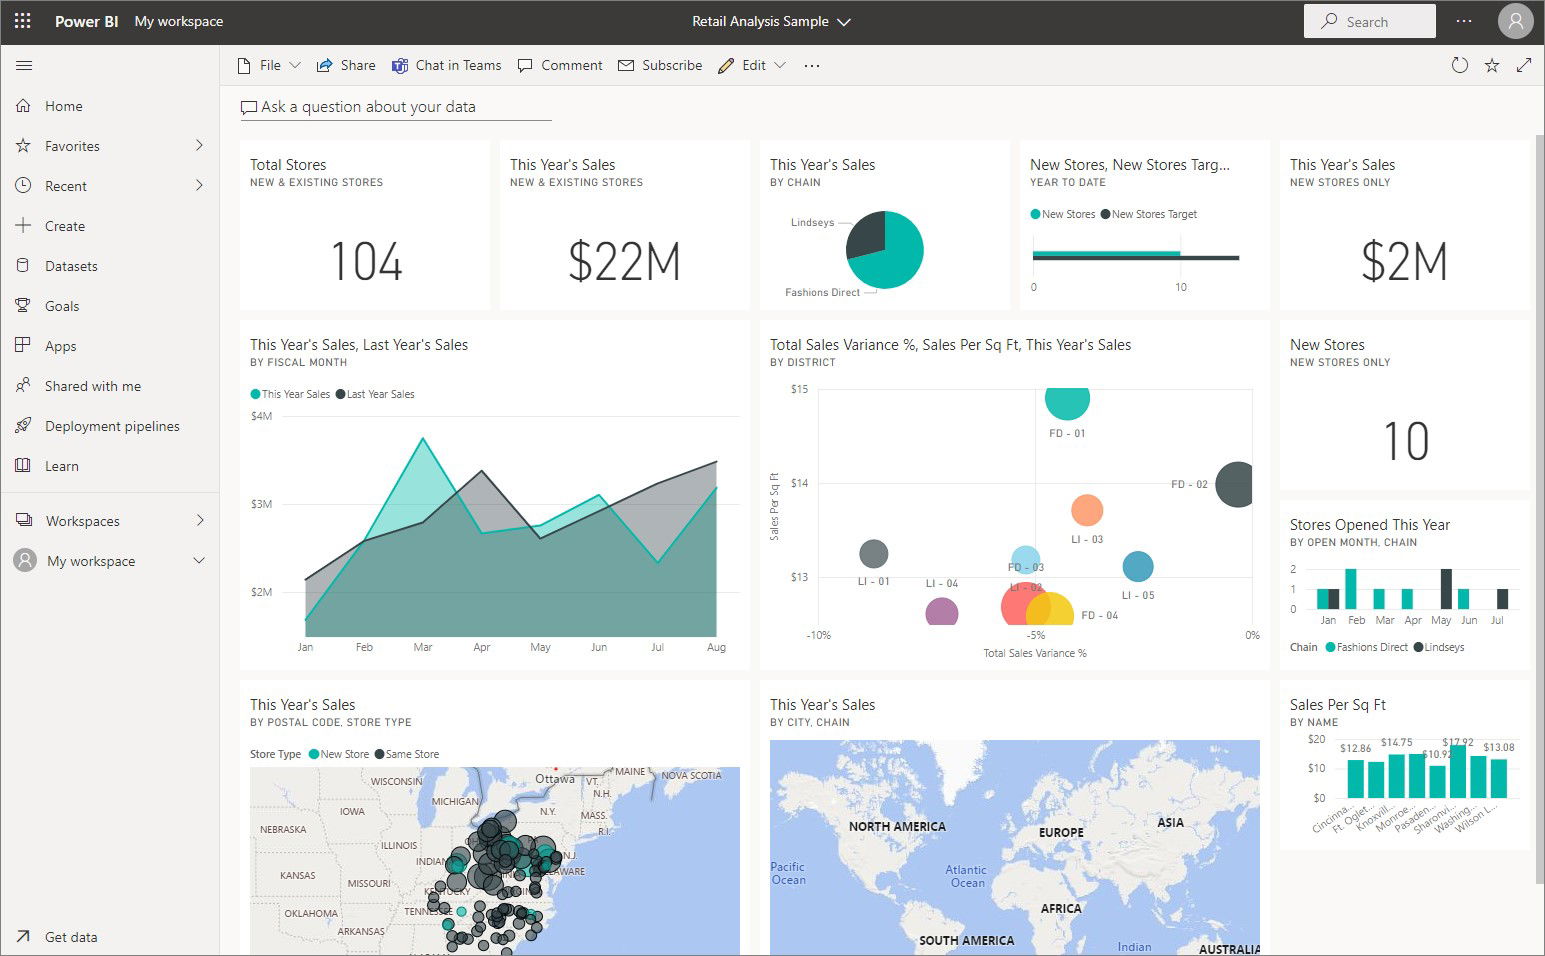
Task: Open the Learn section
Action: coord(62,465)
